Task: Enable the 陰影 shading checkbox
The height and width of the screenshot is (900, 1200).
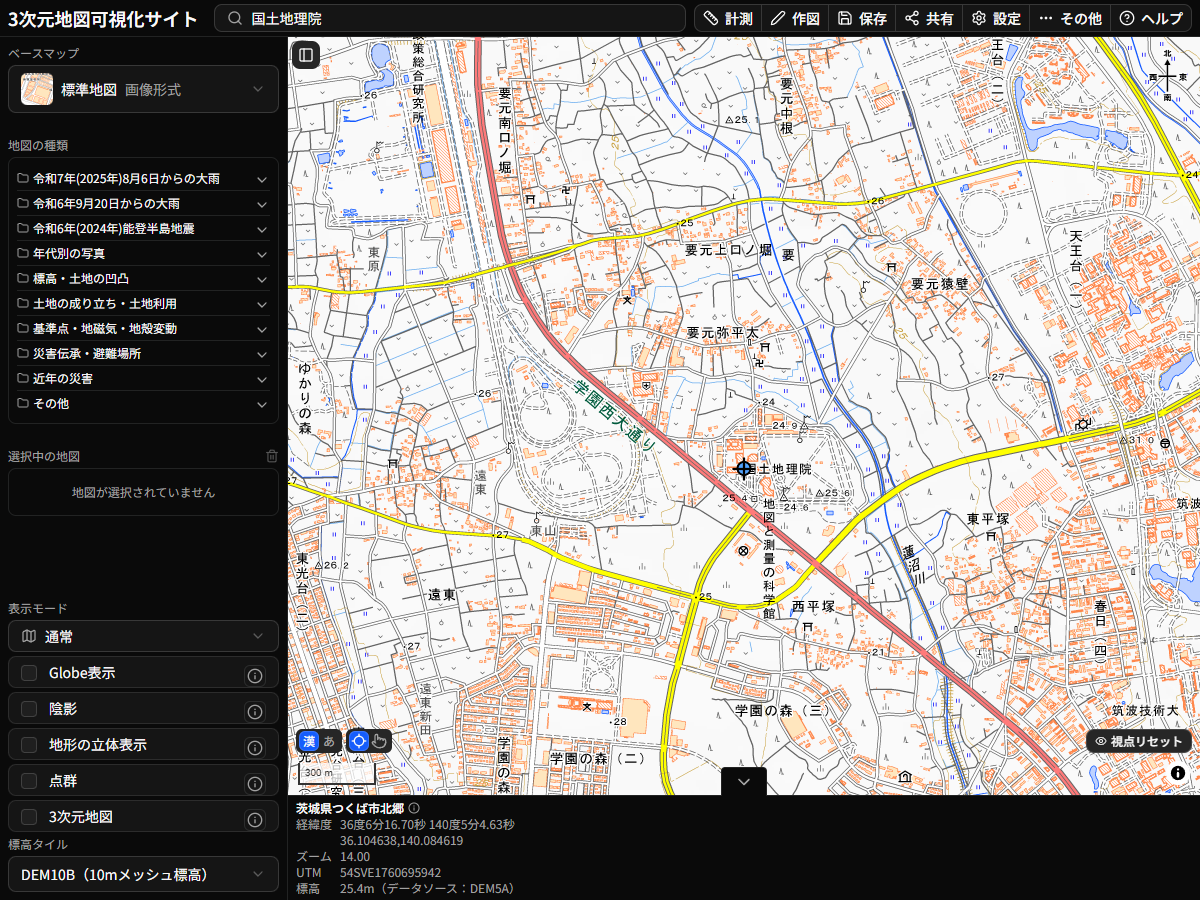Action: (29, 709)
